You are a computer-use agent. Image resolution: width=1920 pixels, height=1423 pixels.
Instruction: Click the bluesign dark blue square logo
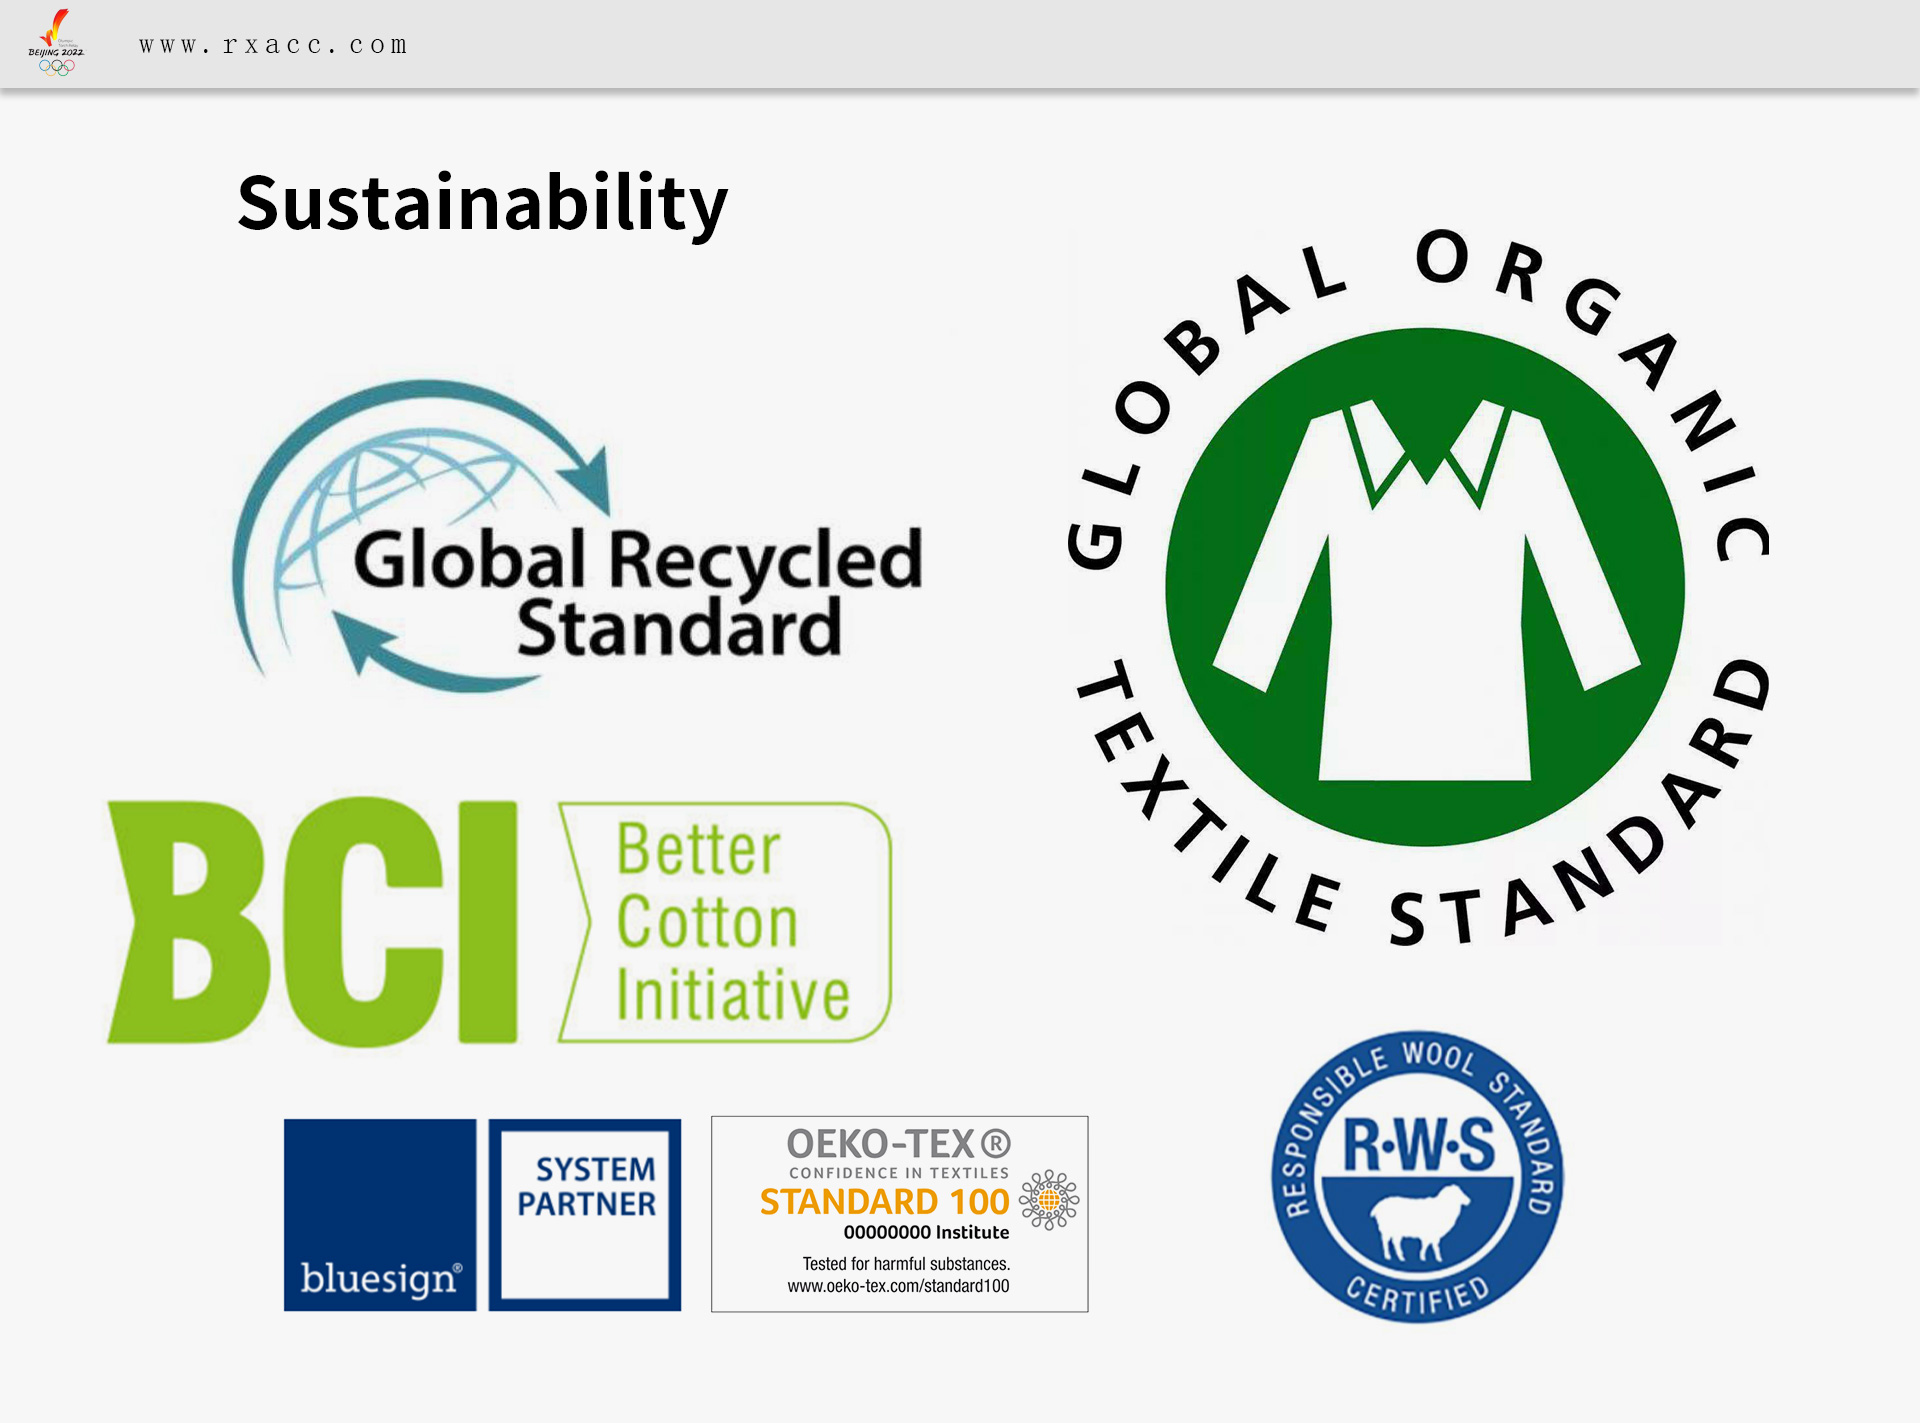pos(380,1215)
